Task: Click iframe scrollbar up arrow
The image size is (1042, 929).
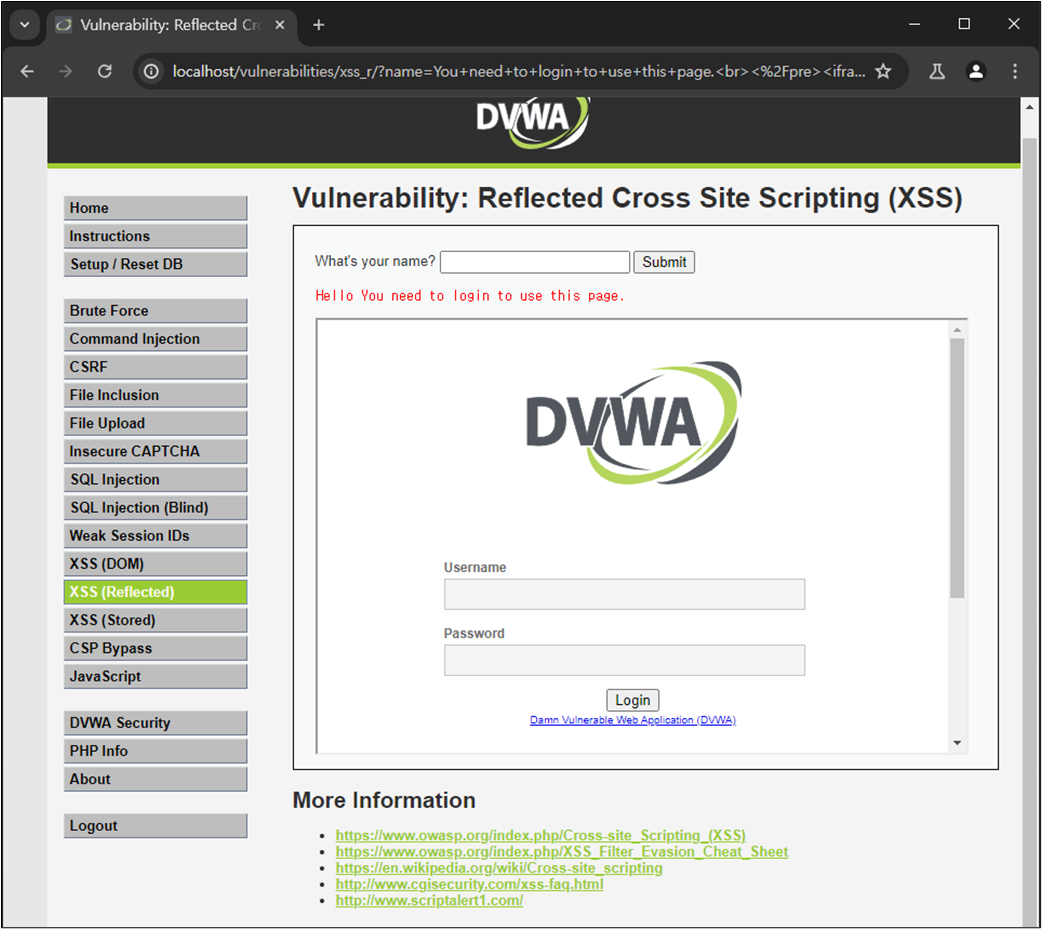Action: coord(957,330)
